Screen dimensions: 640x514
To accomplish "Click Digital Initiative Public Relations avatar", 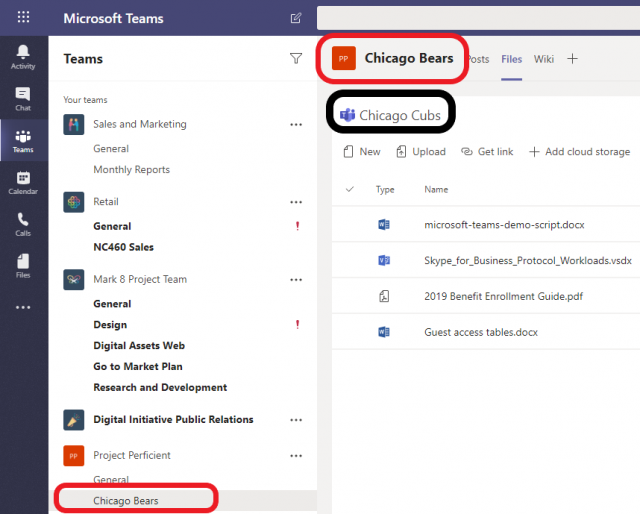I will click(74, 420).
